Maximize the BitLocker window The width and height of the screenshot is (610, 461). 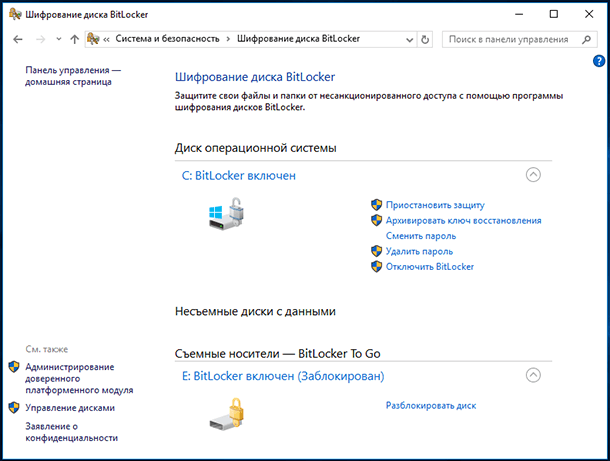(x=554, y=14)
